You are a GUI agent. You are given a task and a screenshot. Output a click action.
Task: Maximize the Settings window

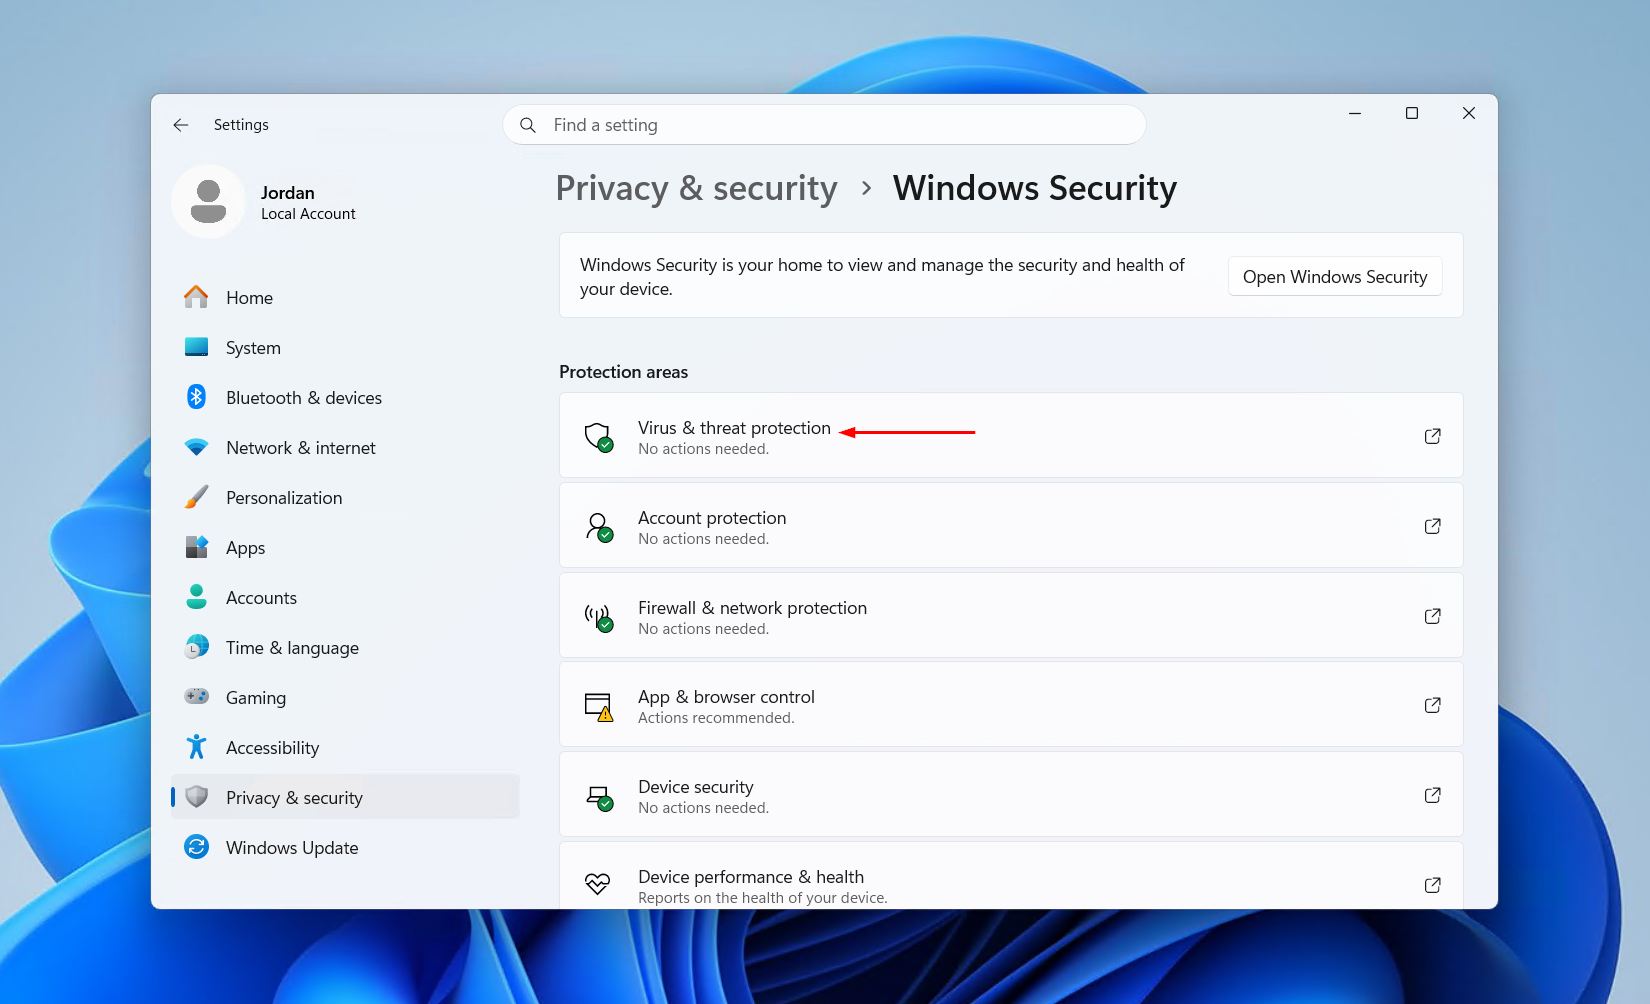pyautogui.click(x=1412, y=113)
